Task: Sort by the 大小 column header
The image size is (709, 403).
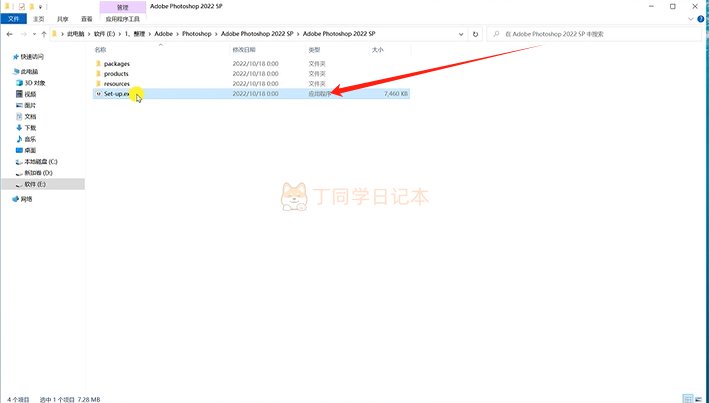Action: [378, 50]
